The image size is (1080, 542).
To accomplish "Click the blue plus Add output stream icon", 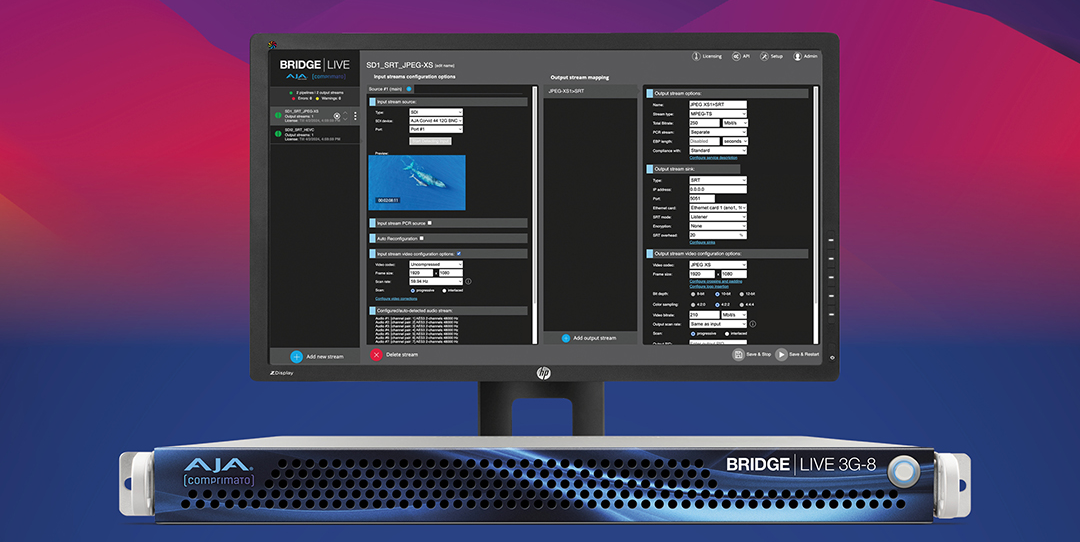I will click(565, 338).
